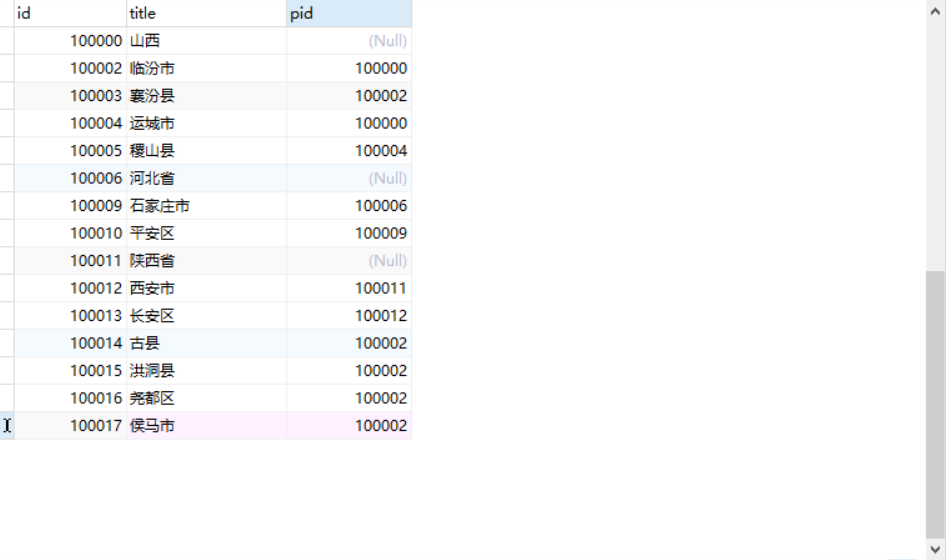Click the scrollbar up arrow

(x=935, y=11)
